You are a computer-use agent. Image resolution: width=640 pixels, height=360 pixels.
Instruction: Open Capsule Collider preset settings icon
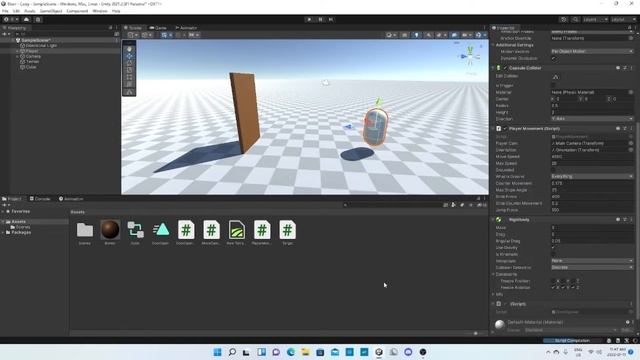coord(625,68)
